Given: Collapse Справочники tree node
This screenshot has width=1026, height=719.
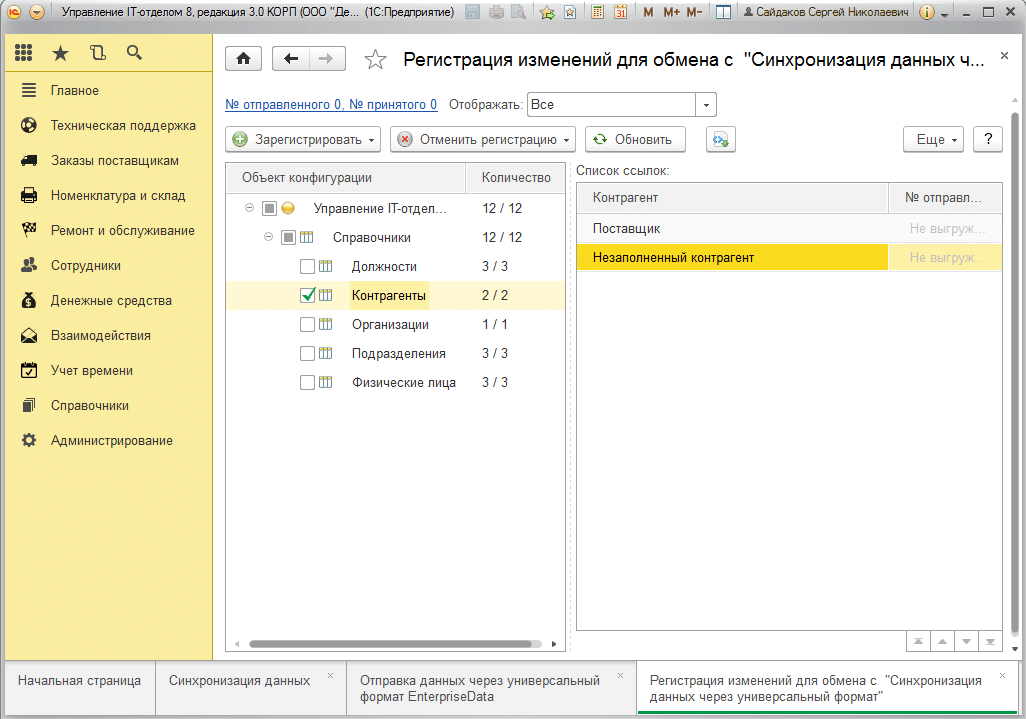Looking at the screenshot, I should coord(268,237).
